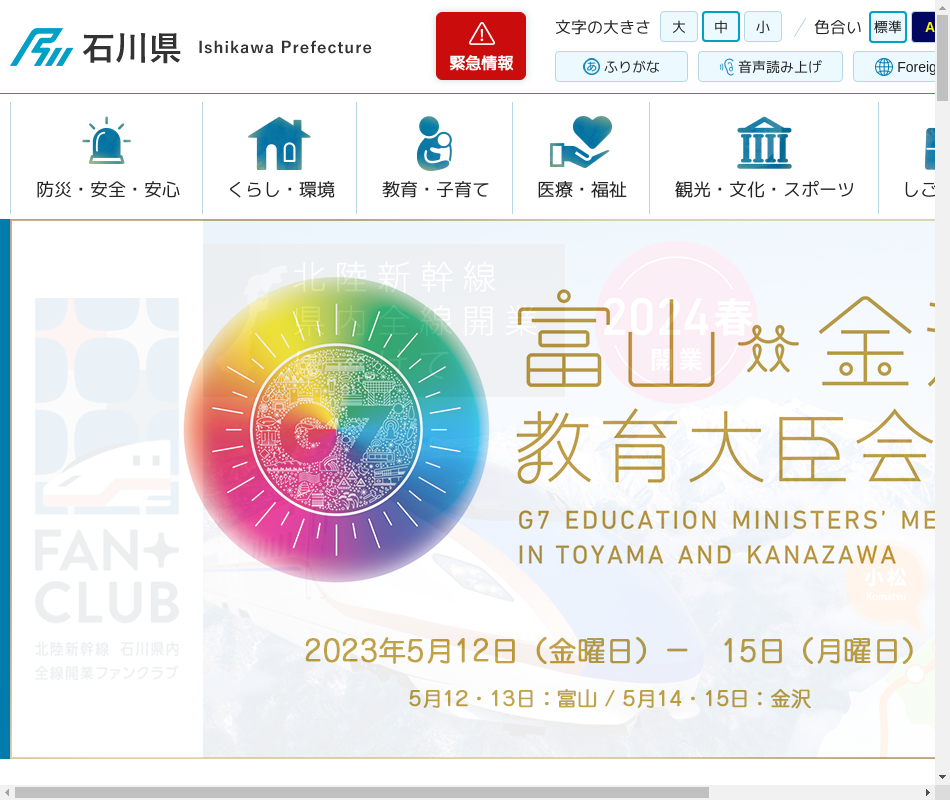This screenshot has height=800, width=950.
Task: Set text size to medium (中)
Action: (720, 27)
